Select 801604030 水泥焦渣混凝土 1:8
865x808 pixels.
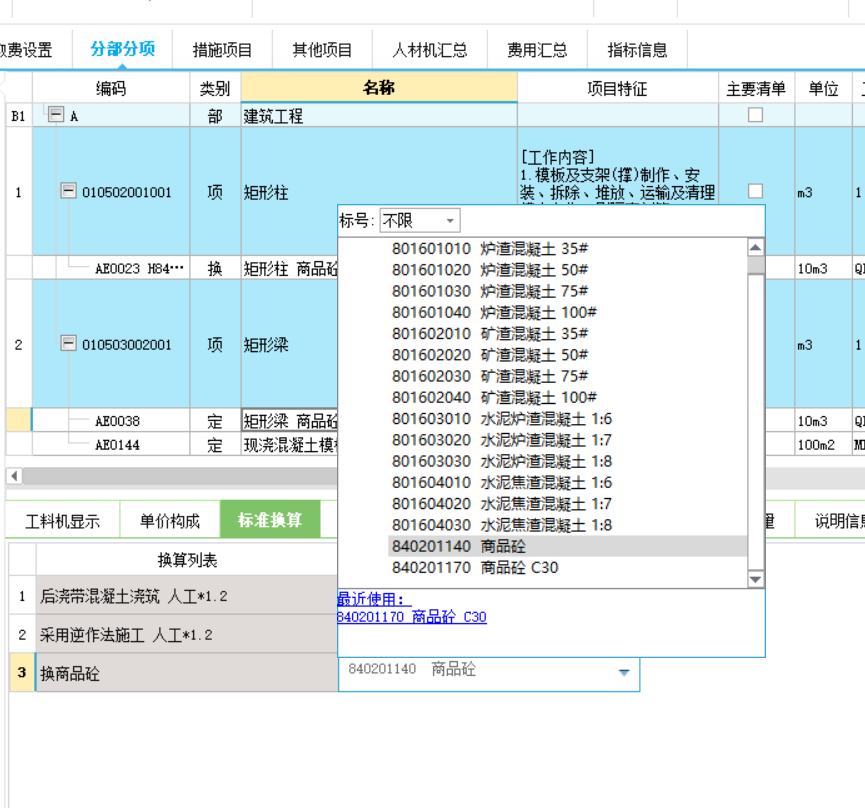pyautogui.click(x=567, y=525)
